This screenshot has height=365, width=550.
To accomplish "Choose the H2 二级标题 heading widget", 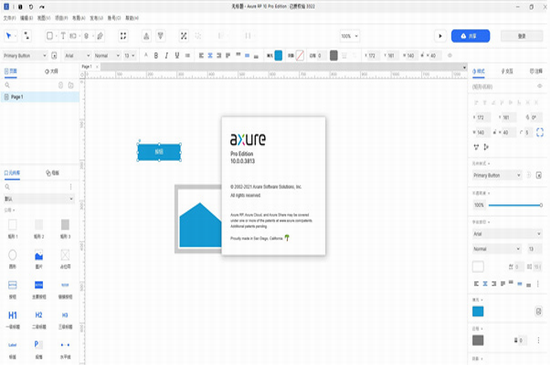I will click(x=39, y=319).
